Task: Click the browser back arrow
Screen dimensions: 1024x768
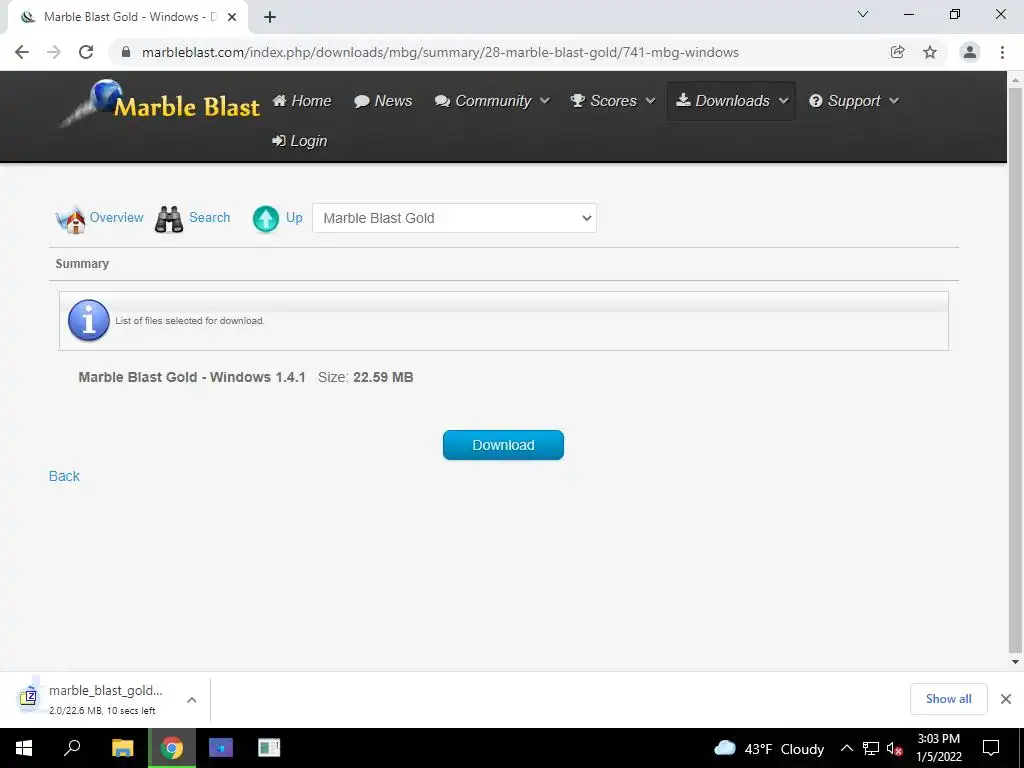Action: 22,52
